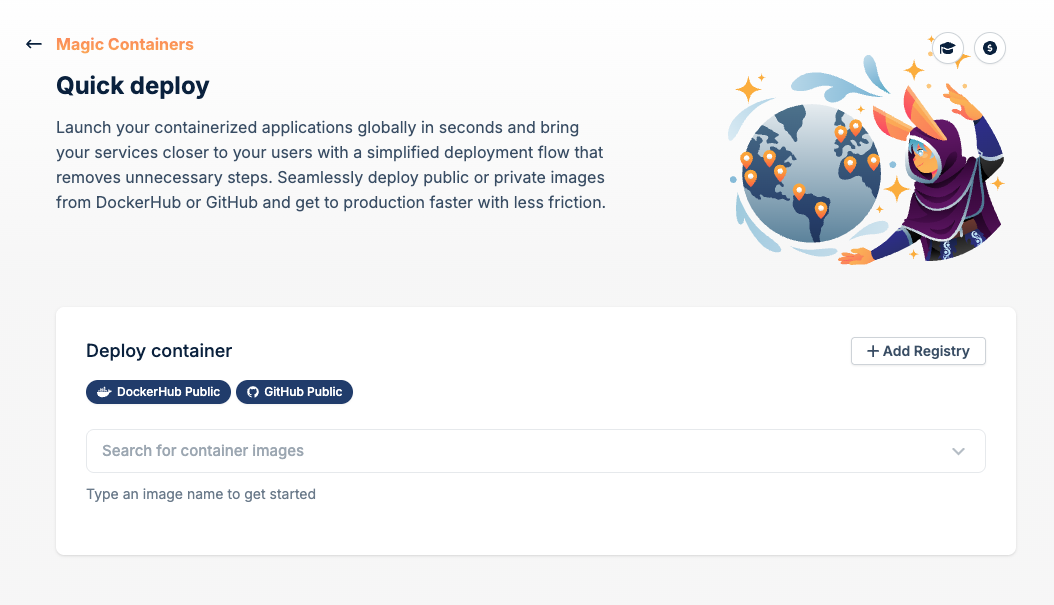Click the Add Registry button
This screenshot has width=1054, height=605.
pyautogui.click(x=917, y=351)
